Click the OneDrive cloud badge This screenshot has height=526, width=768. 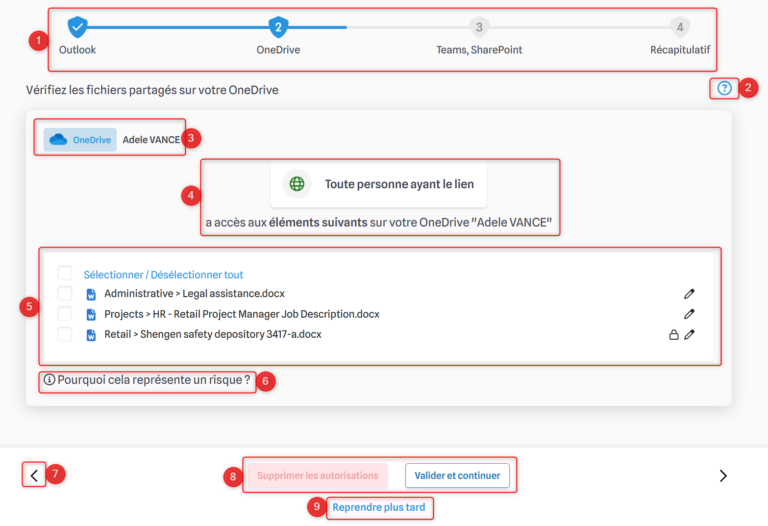coord(80,140)
